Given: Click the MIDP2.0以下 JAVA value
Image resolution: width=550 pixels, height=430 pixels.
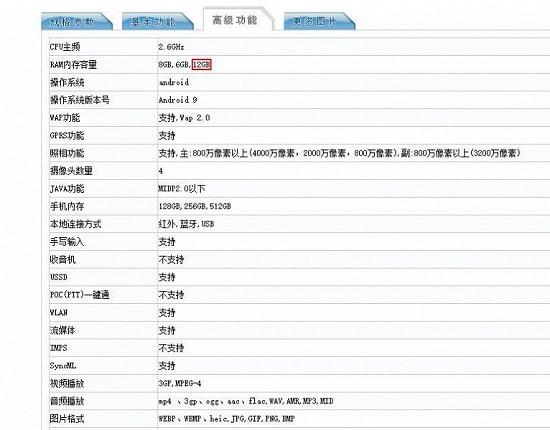Looking at the screenshot, I should [x=182, y=189].
